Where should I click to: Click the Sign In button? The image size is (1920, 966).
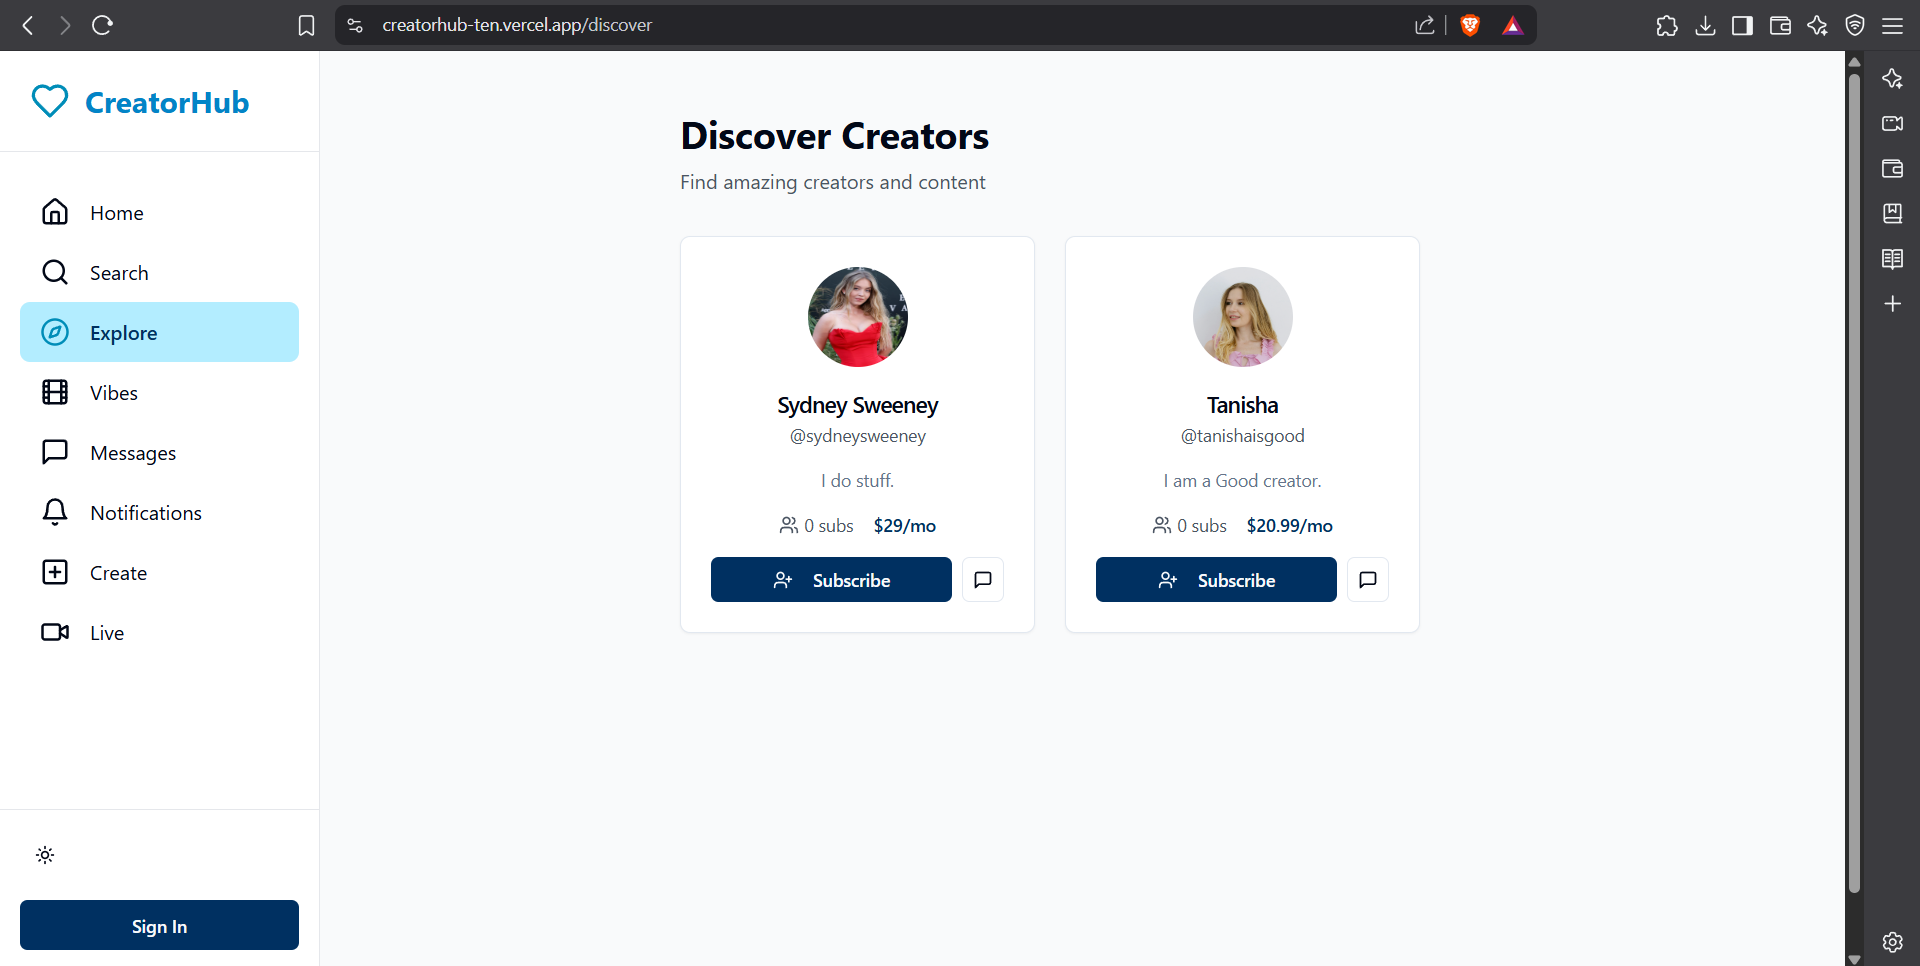click(x=159, y=925)
